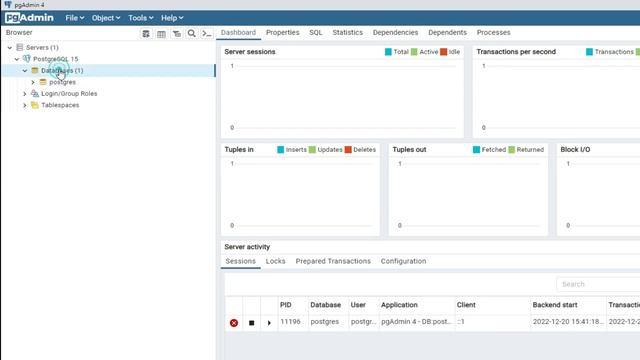640x360 pixels.
Task: Select PostgreSQL 15 server label
Action: click(x=56, y=59)
